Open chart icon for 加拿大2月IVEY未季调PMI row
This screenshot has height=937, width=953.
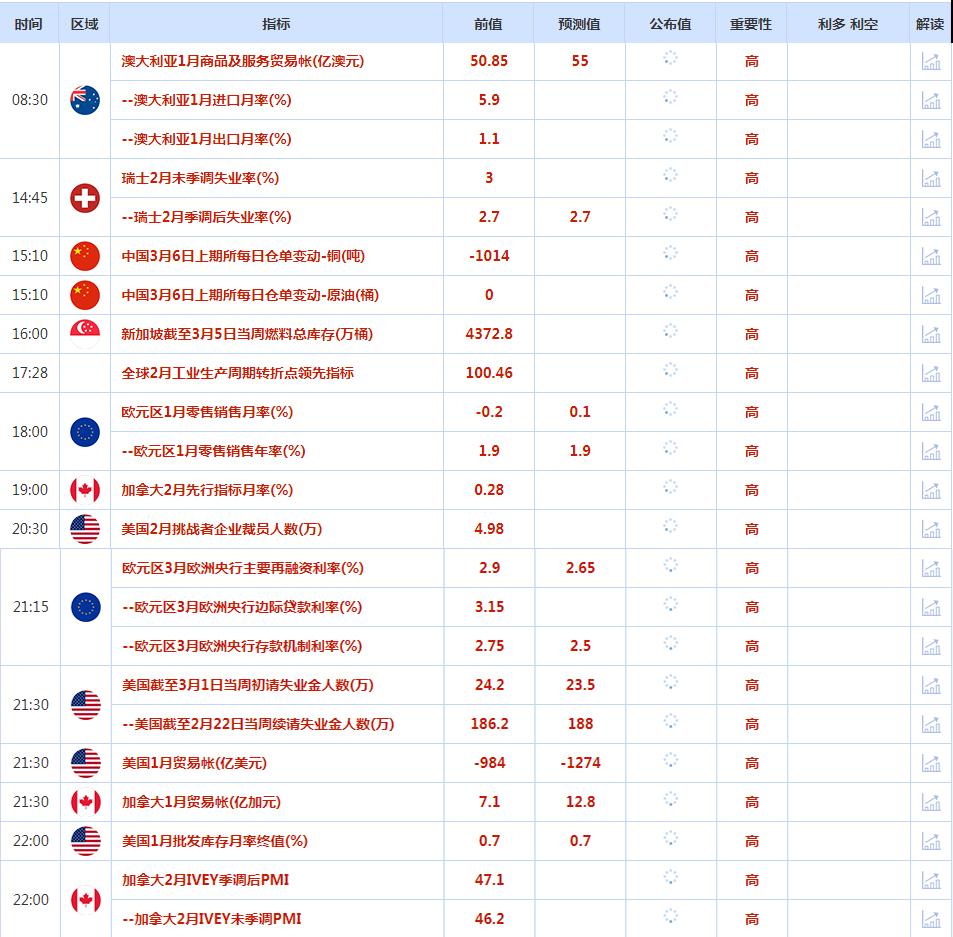(x=931, y=919)
